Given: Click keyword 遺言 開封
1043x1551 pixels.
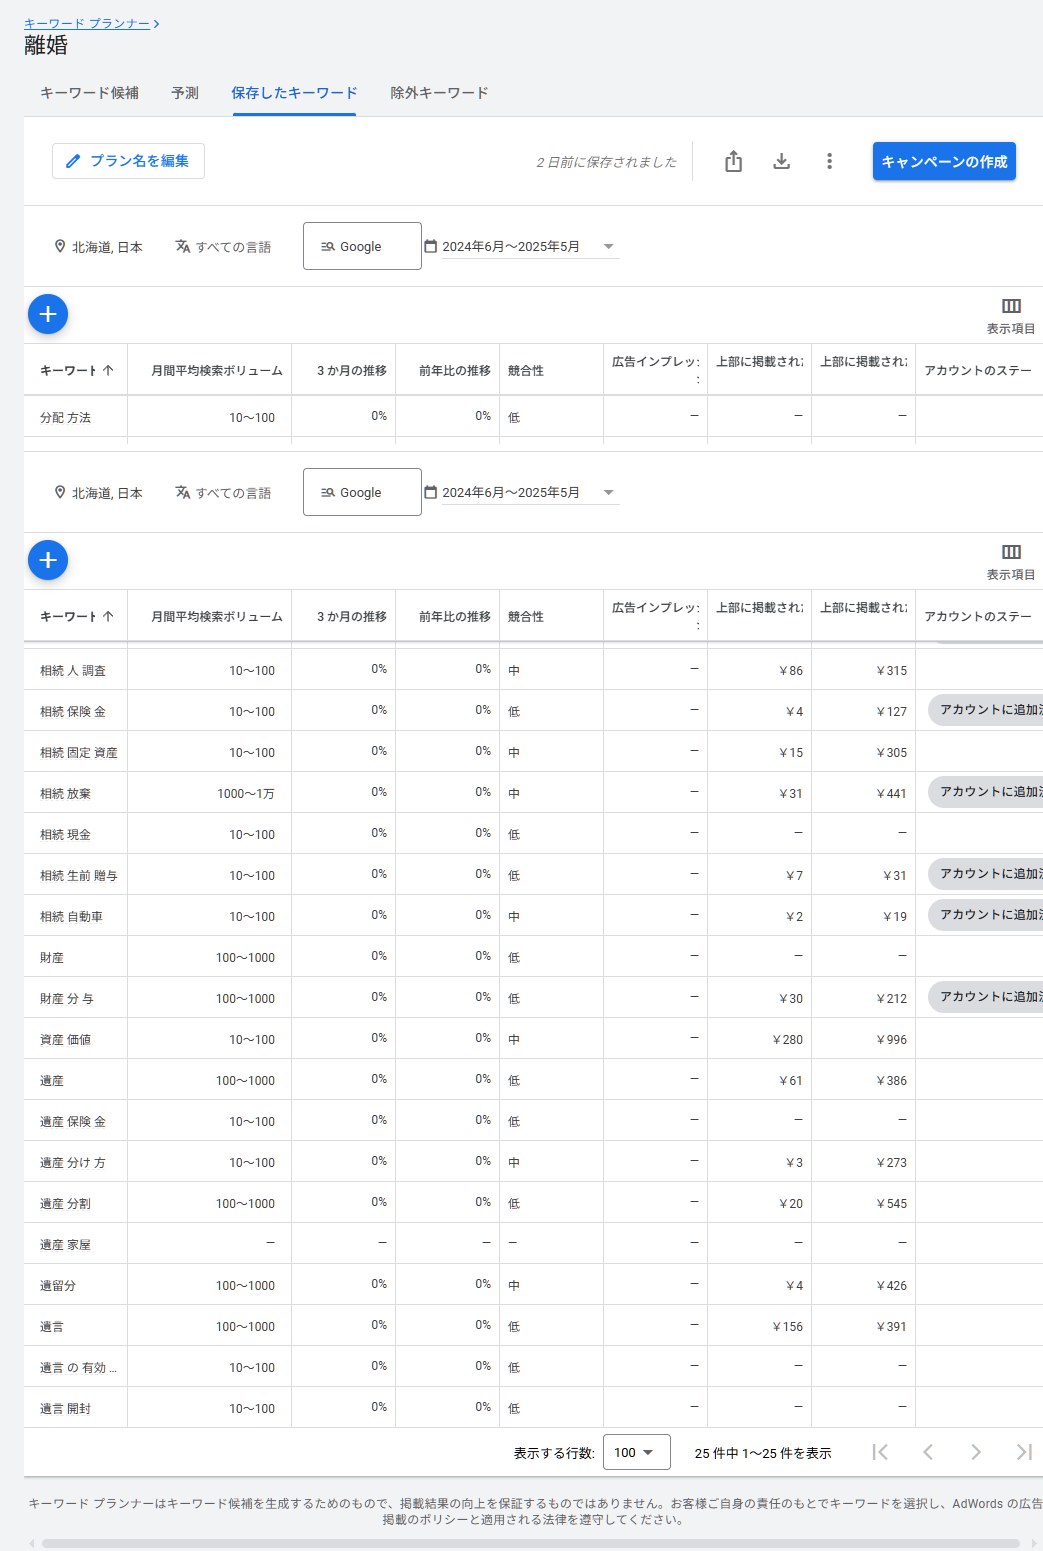Looking at the screenshot, I should (x=65, y=1408).
